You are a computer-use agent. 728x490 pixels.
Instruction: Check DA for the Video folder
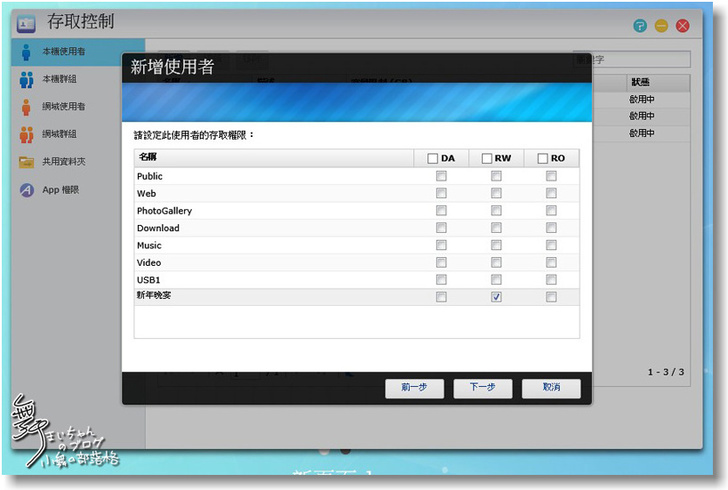click(441, 262)
